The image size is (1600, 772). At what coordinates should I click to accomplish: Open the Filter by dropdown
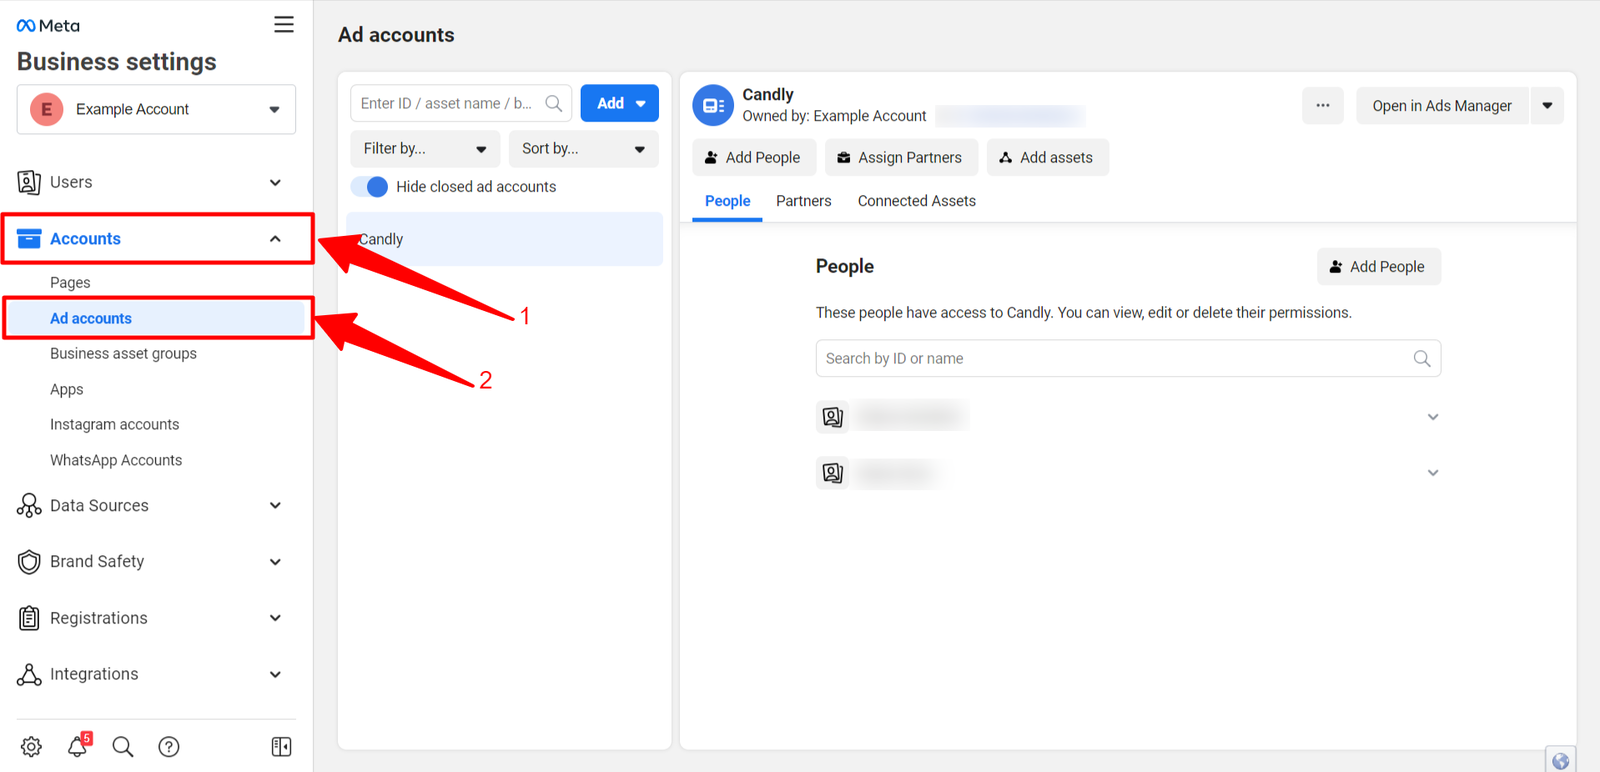pos(425,148)
